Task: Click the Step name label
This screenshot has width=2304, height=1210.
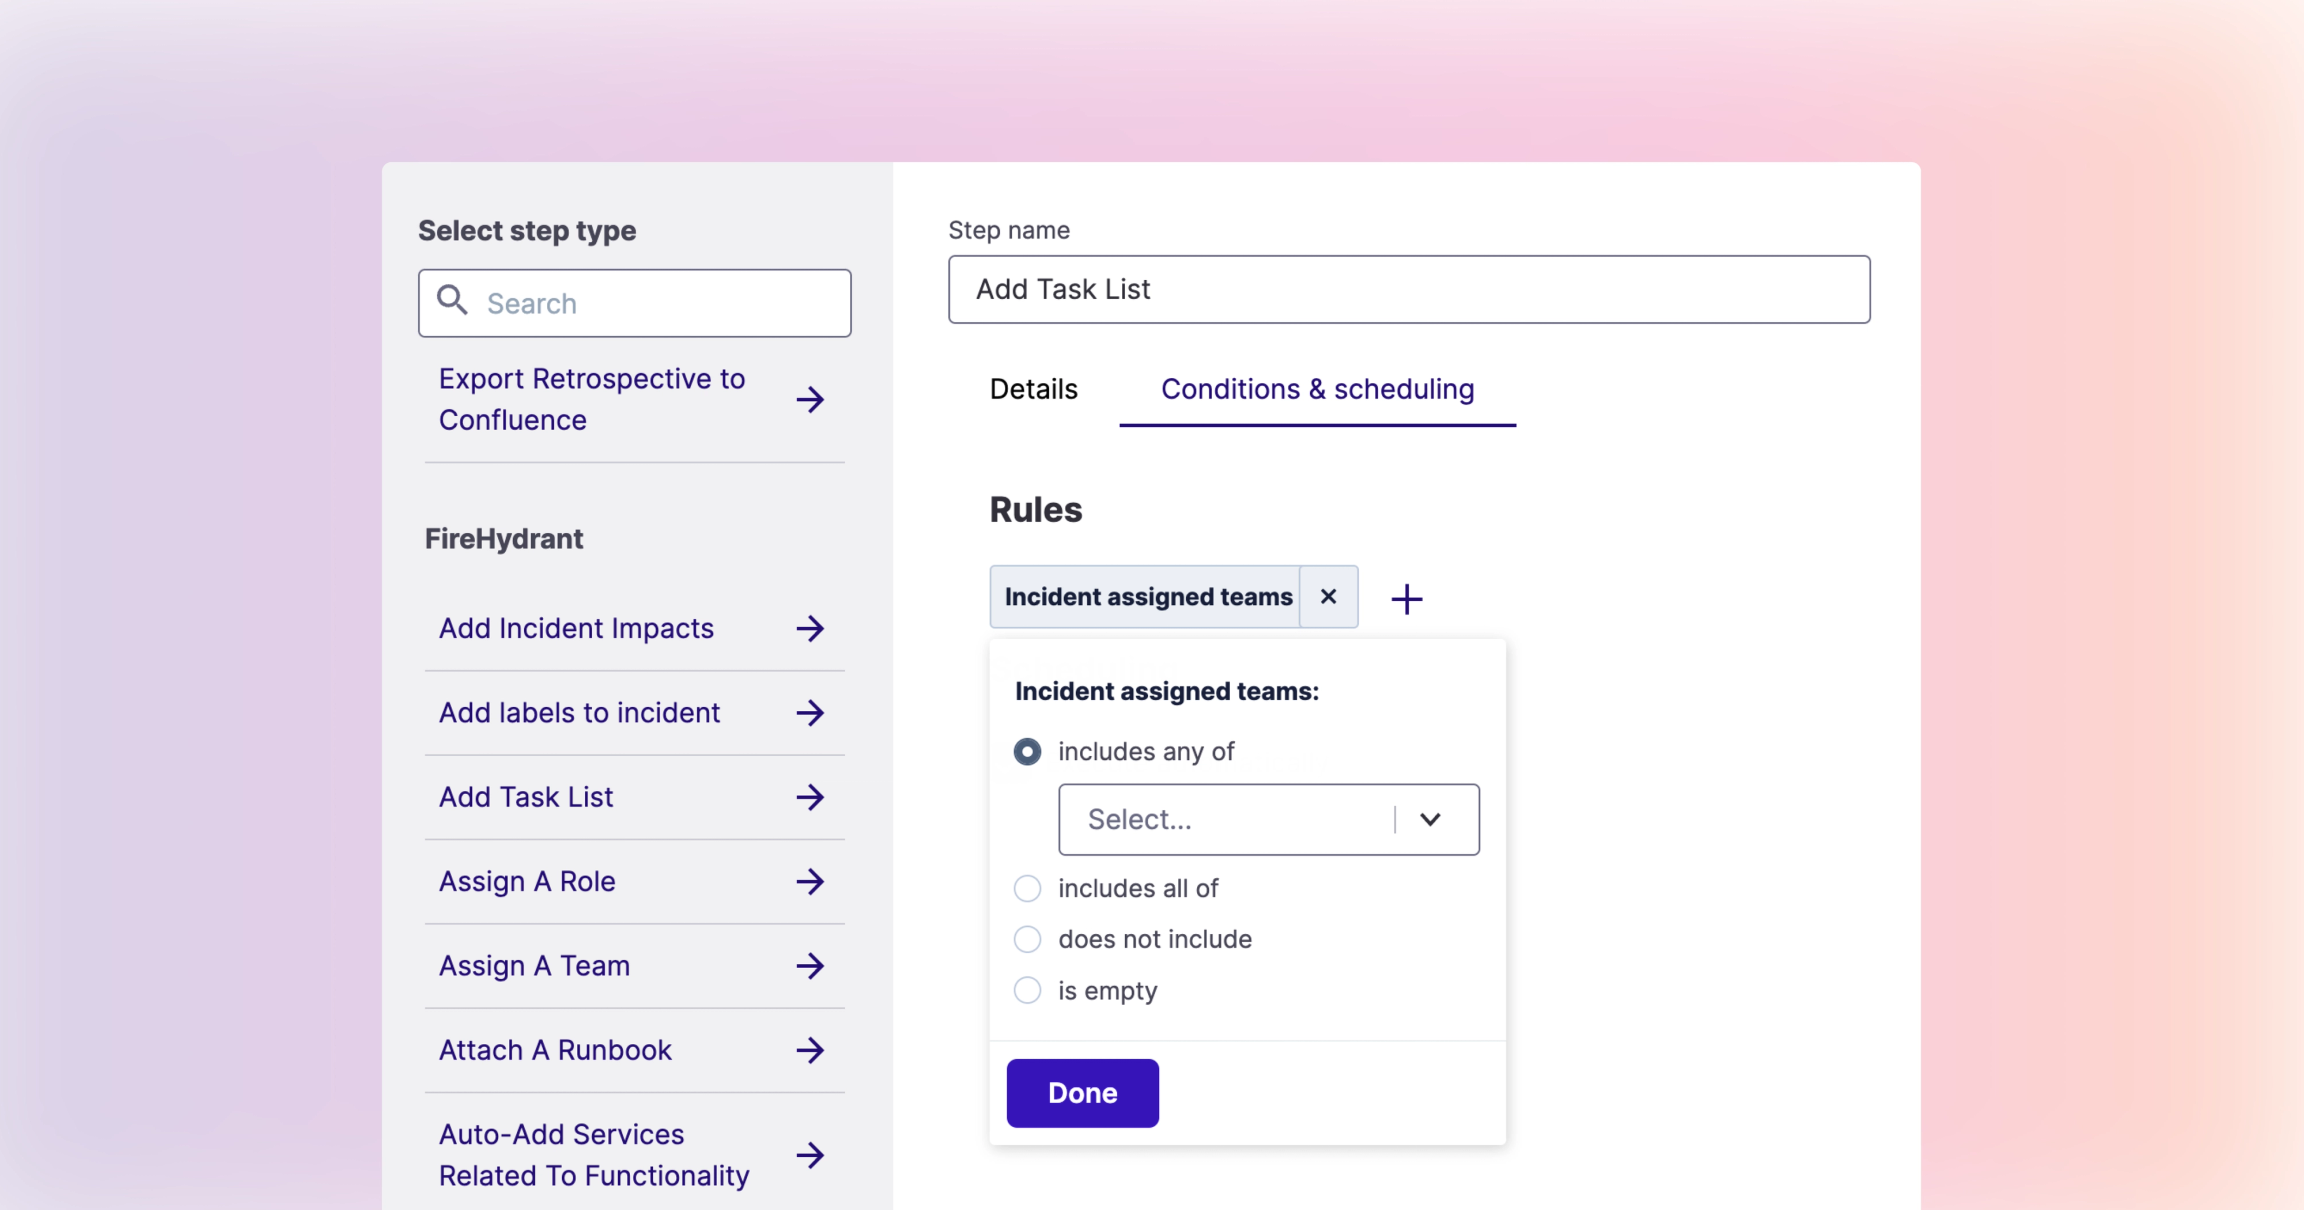Action: (x=1009, y=230)
